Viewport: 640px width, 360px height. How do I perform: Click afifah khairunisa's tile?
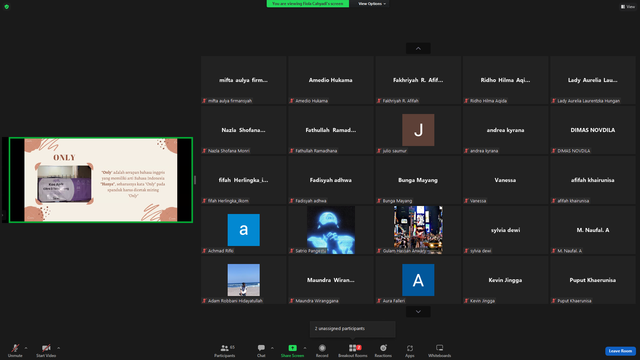tap(593, 180)
